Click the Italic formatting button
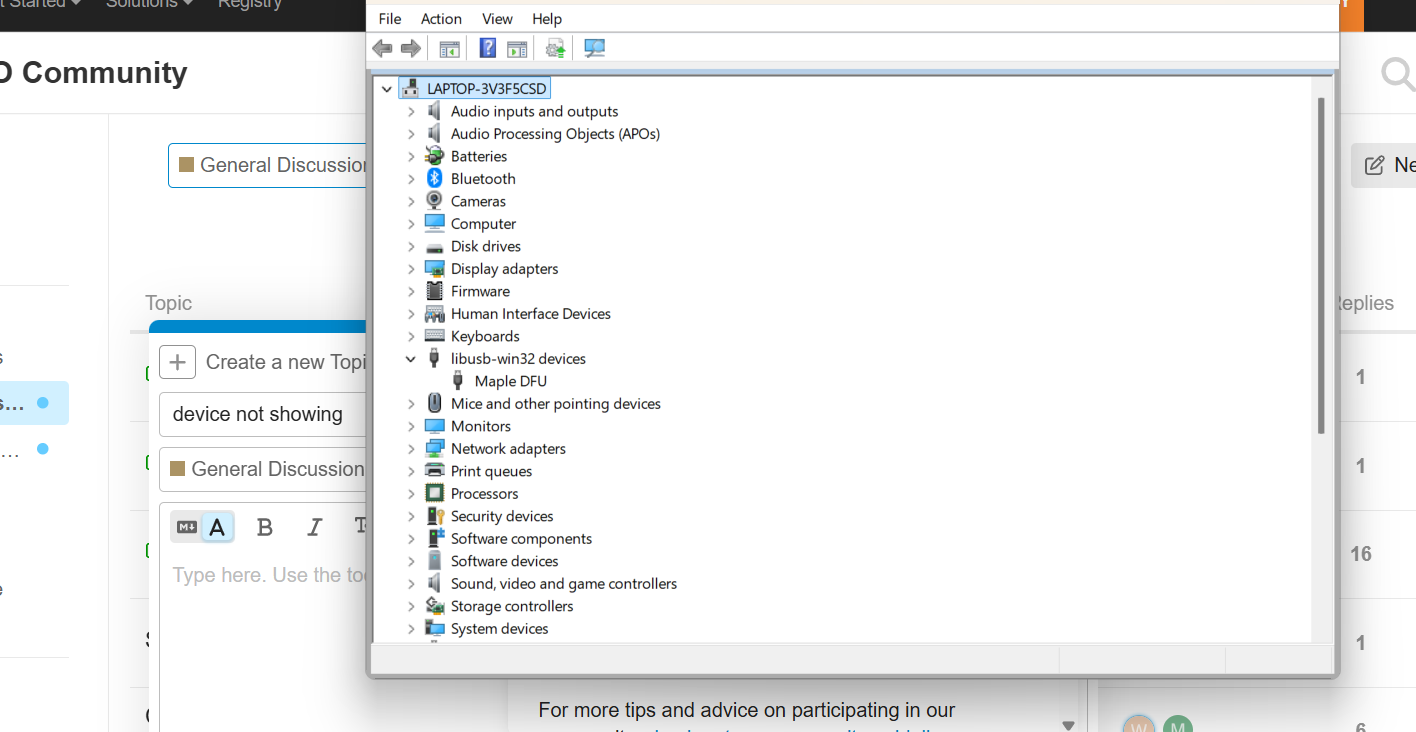1416x732 pixels. 314,527
